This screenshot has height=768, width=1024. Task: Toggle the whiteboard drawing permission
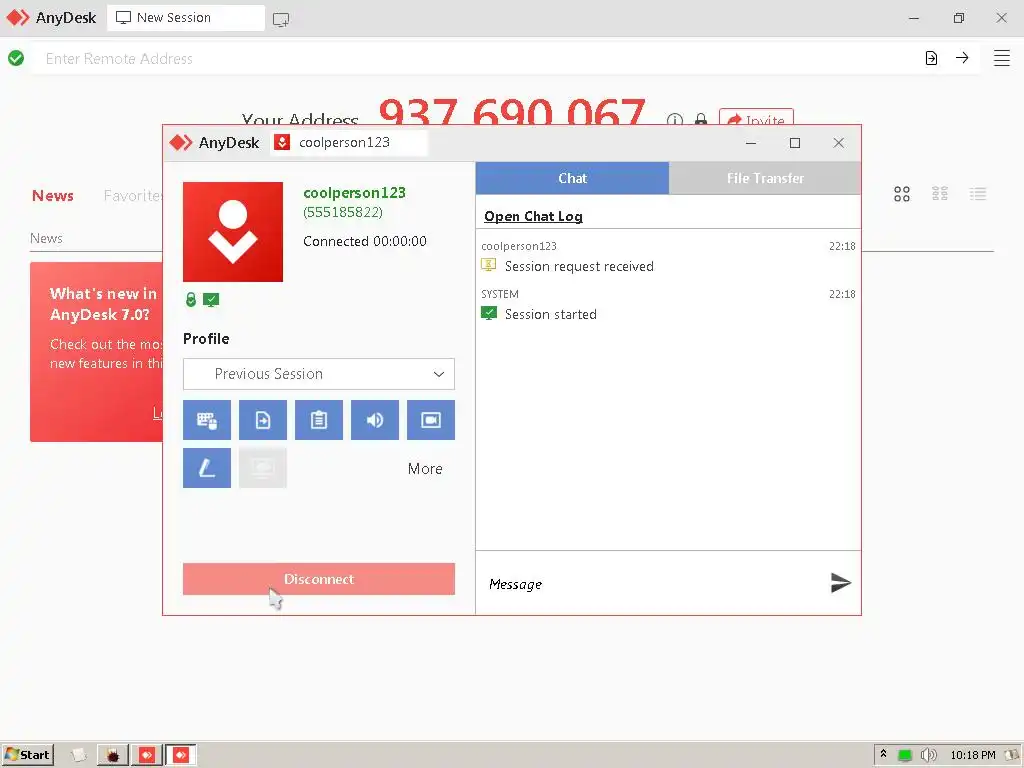[206, 468]
